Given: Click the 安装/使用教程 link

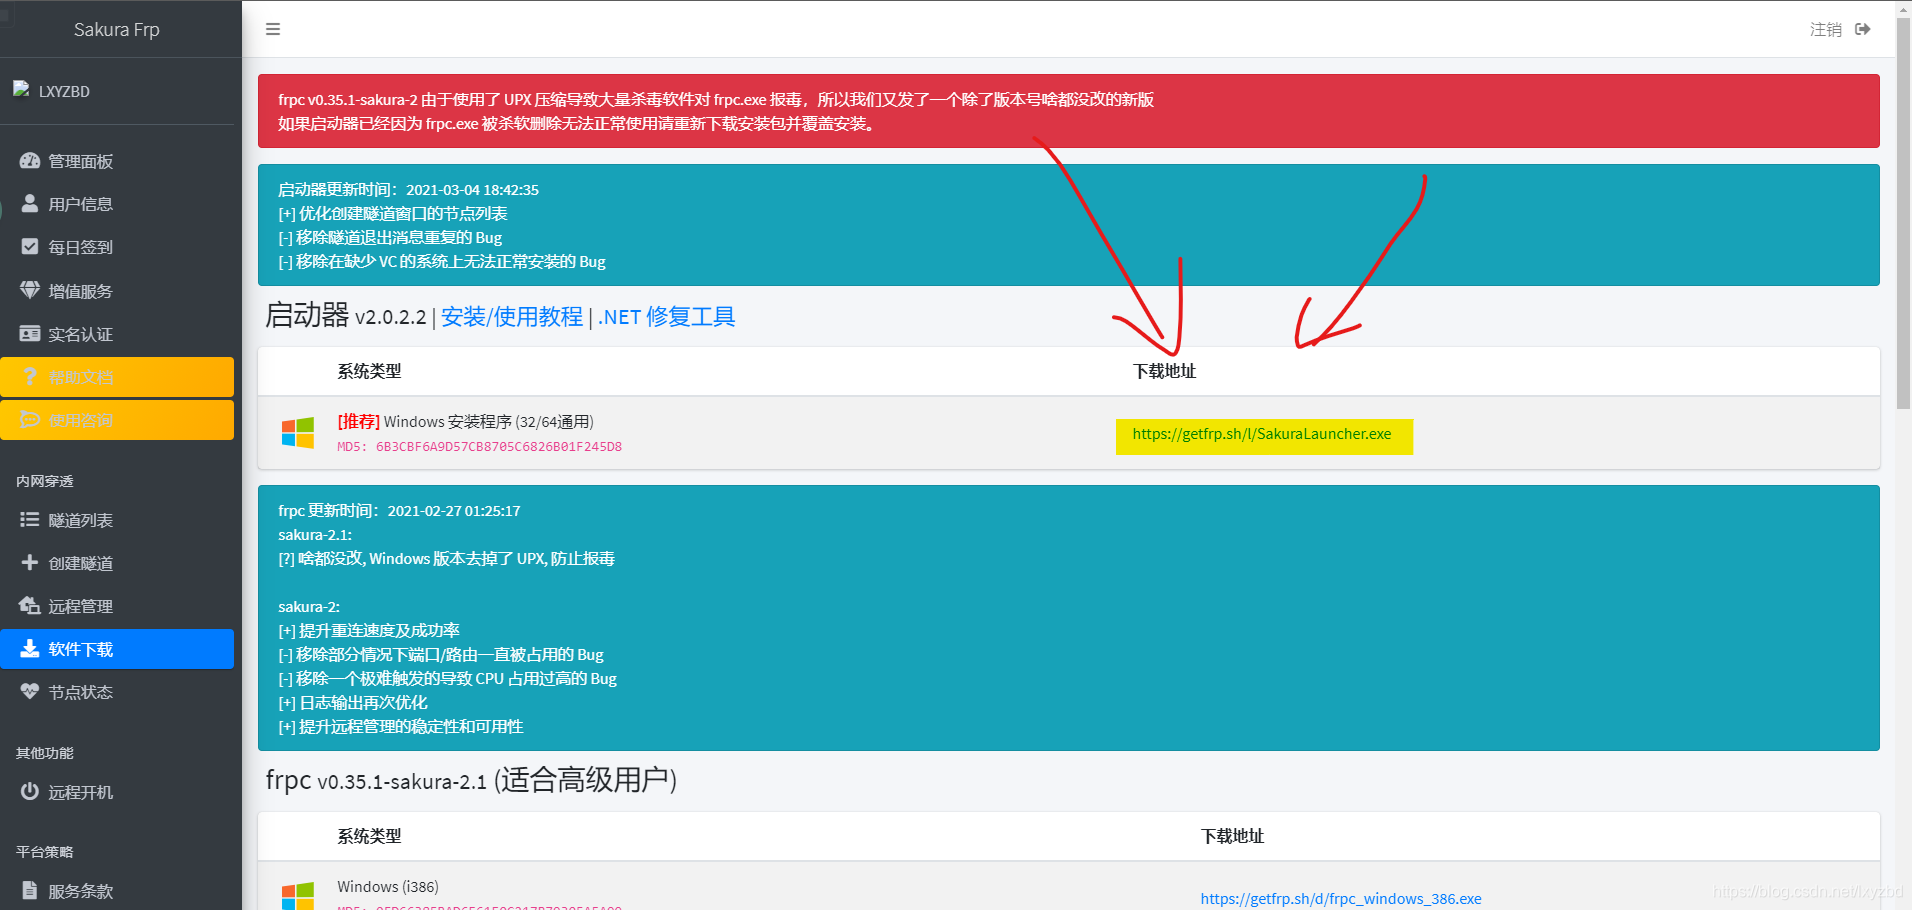Looking at the screenshot, I should coord(511,317).
